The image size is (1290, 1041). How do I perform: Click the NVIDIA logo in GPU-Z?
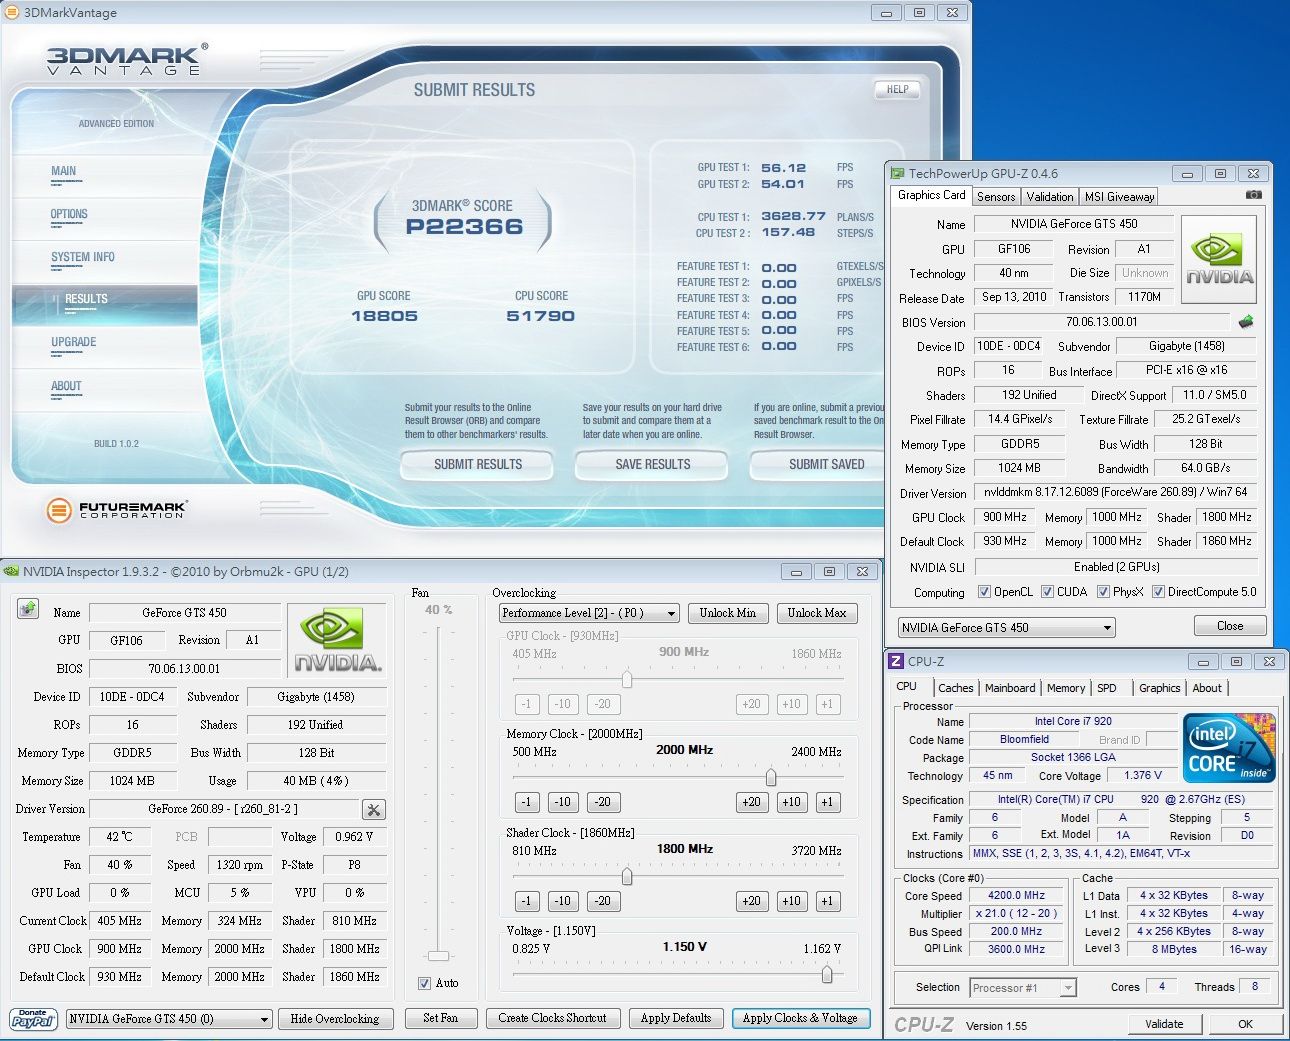click(1219, 260)
